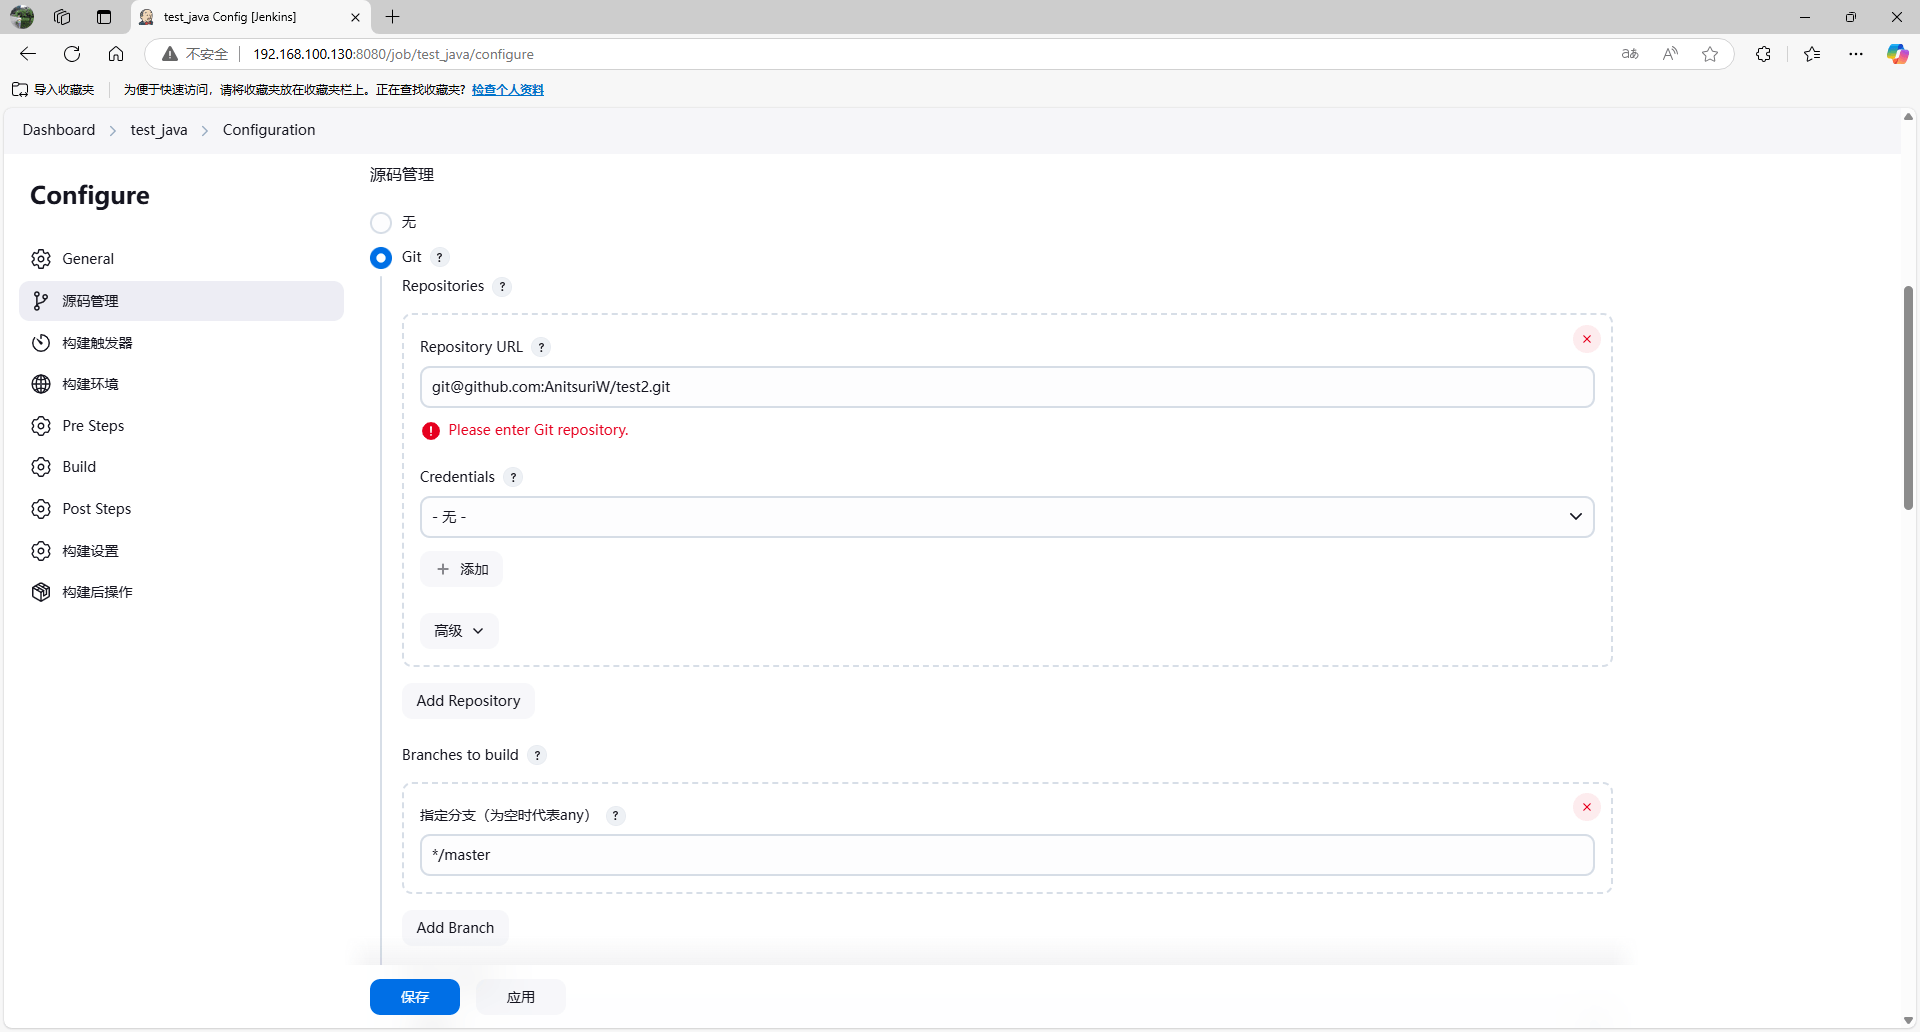Show help for Branches to build
The image size is (1920, 1032).
[537, 755]
